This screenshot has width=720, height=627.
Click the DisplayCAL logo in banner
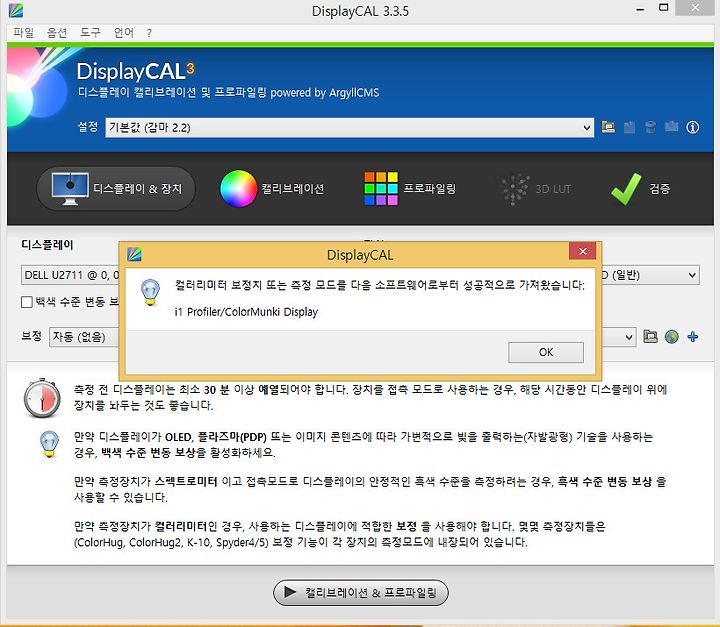(135, 71)
